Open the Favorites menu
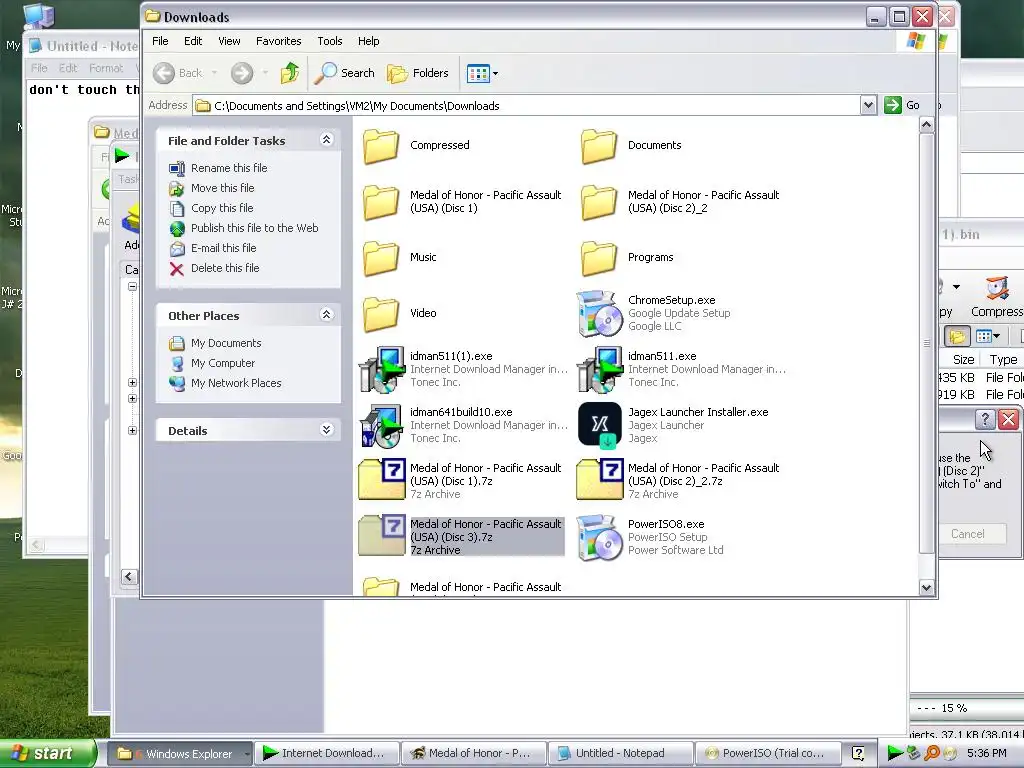This screenshot has width=1024, height=768. point(278,41)
